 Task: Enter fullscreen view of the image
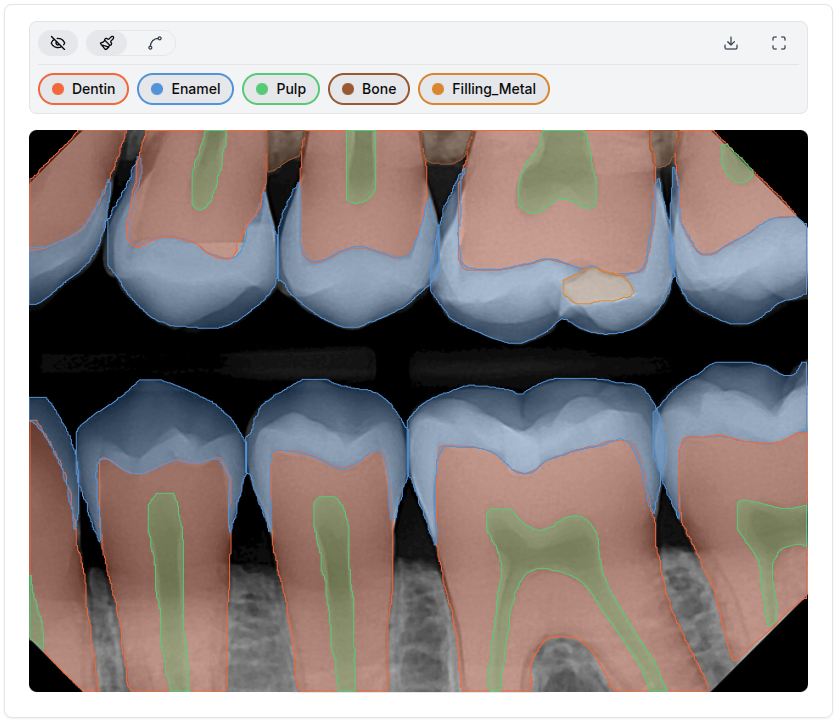[x=779, y=43]
